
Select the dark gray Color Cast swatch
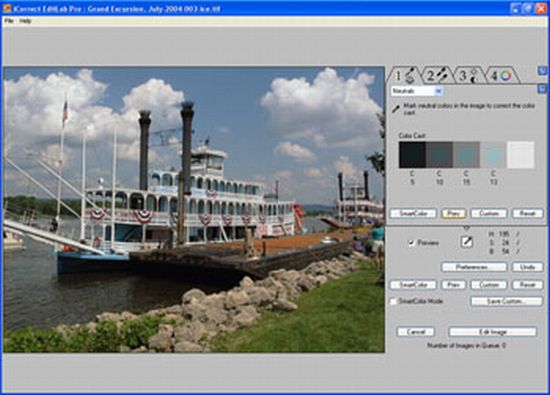click(x=439, y=155)
